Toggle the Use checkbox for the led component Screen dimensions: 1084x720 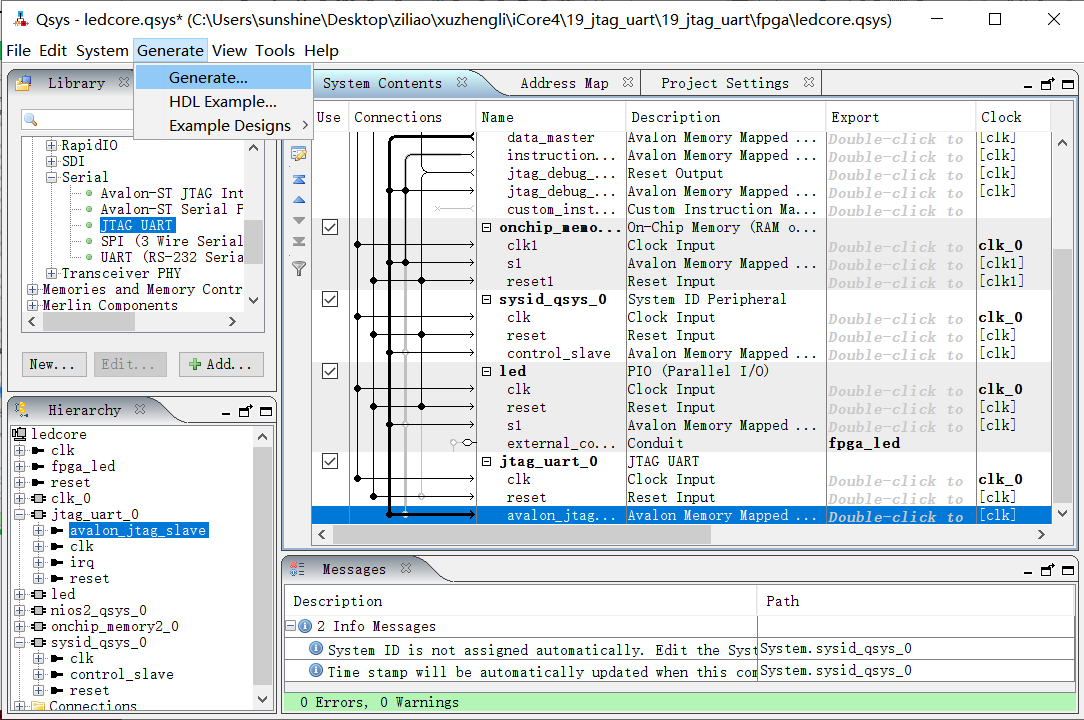click(x=329, y=371)
